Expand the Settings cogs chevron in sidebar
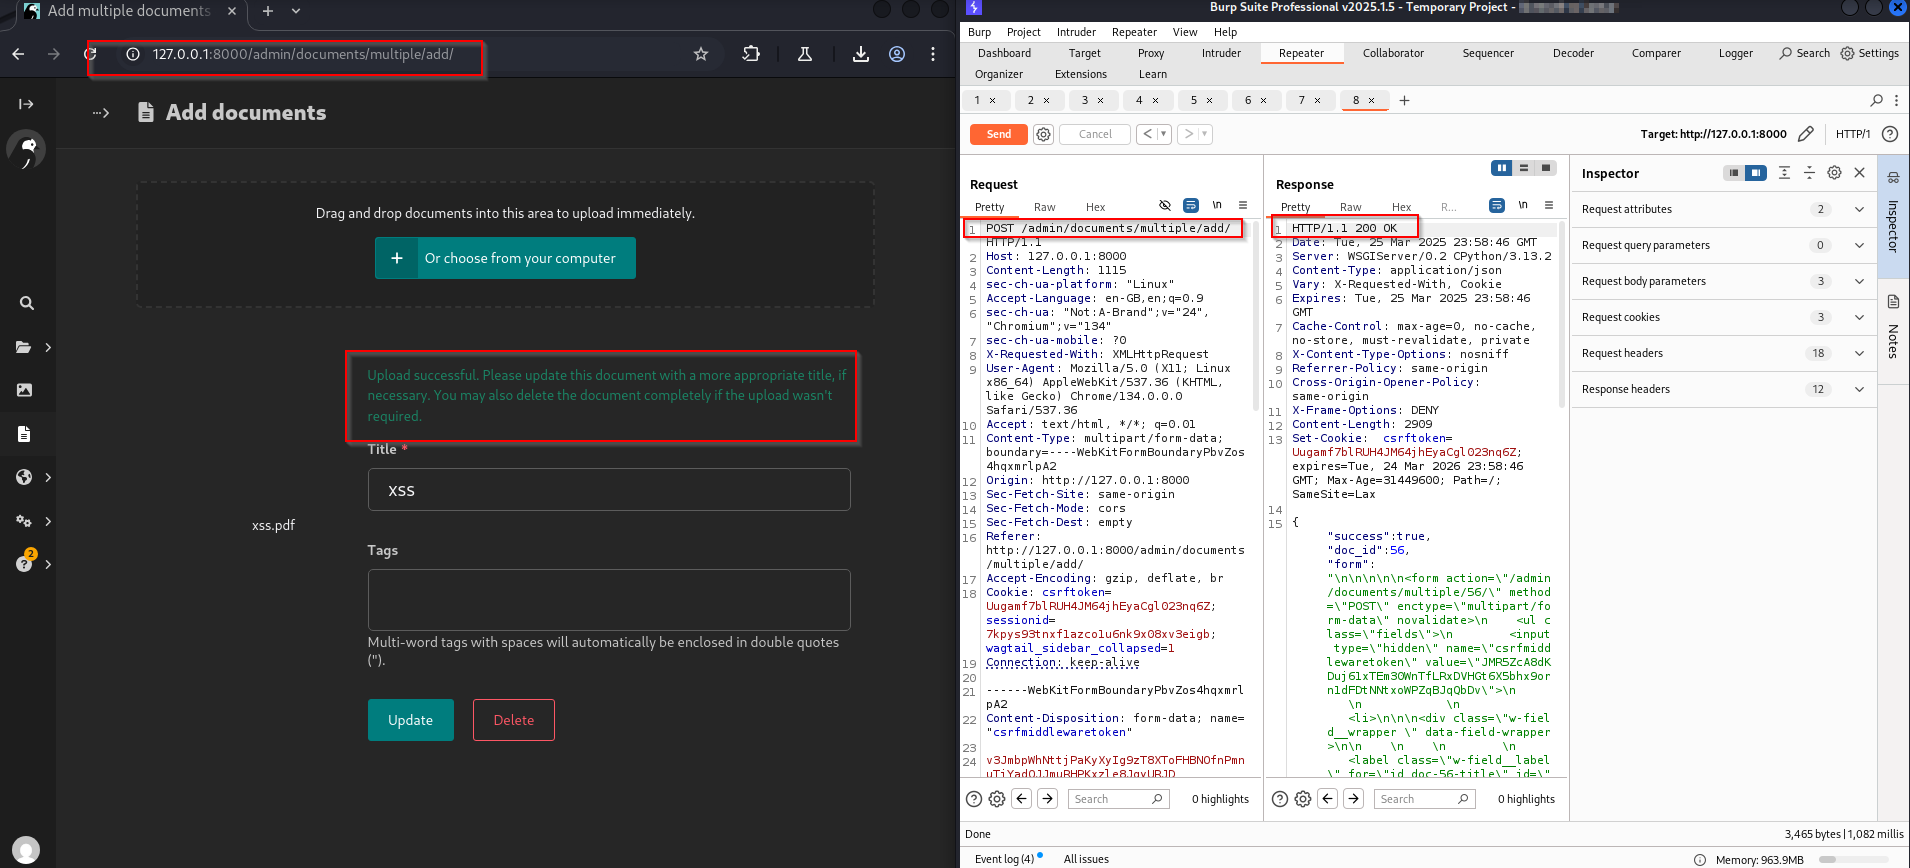Viewport: 1910px width, 868px height. pyautogui.click(x=48, y=521)
